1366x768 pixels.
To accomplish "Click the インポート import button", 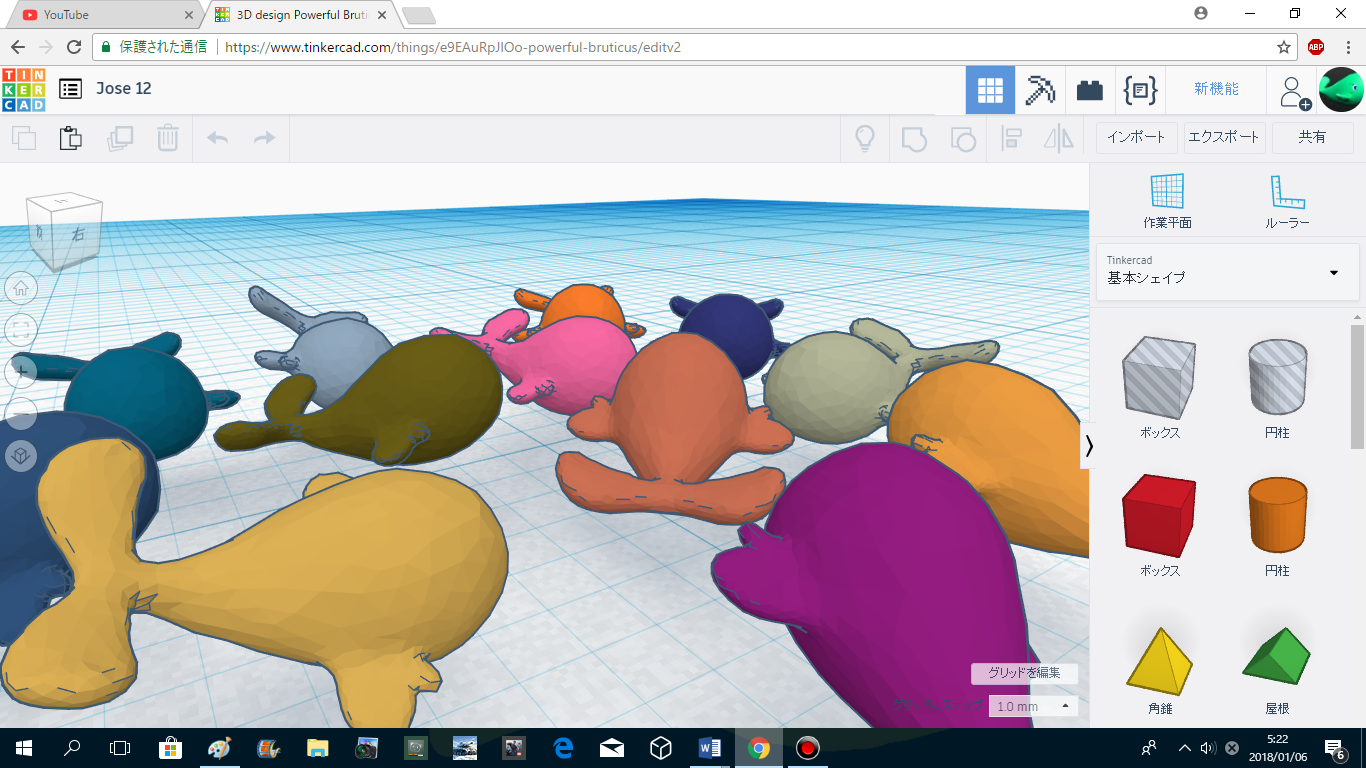I will 1136,137.
